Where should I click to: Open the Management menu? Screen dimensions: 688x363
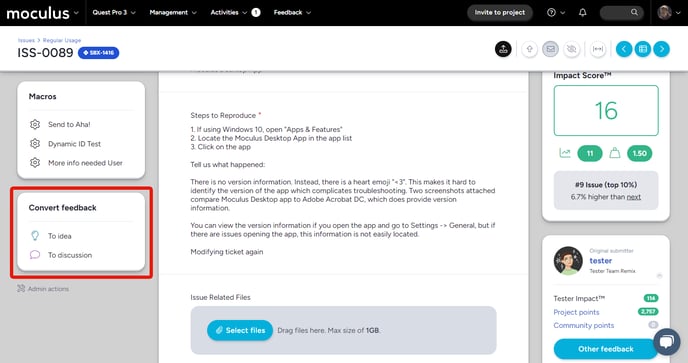(x=173, y=12)
